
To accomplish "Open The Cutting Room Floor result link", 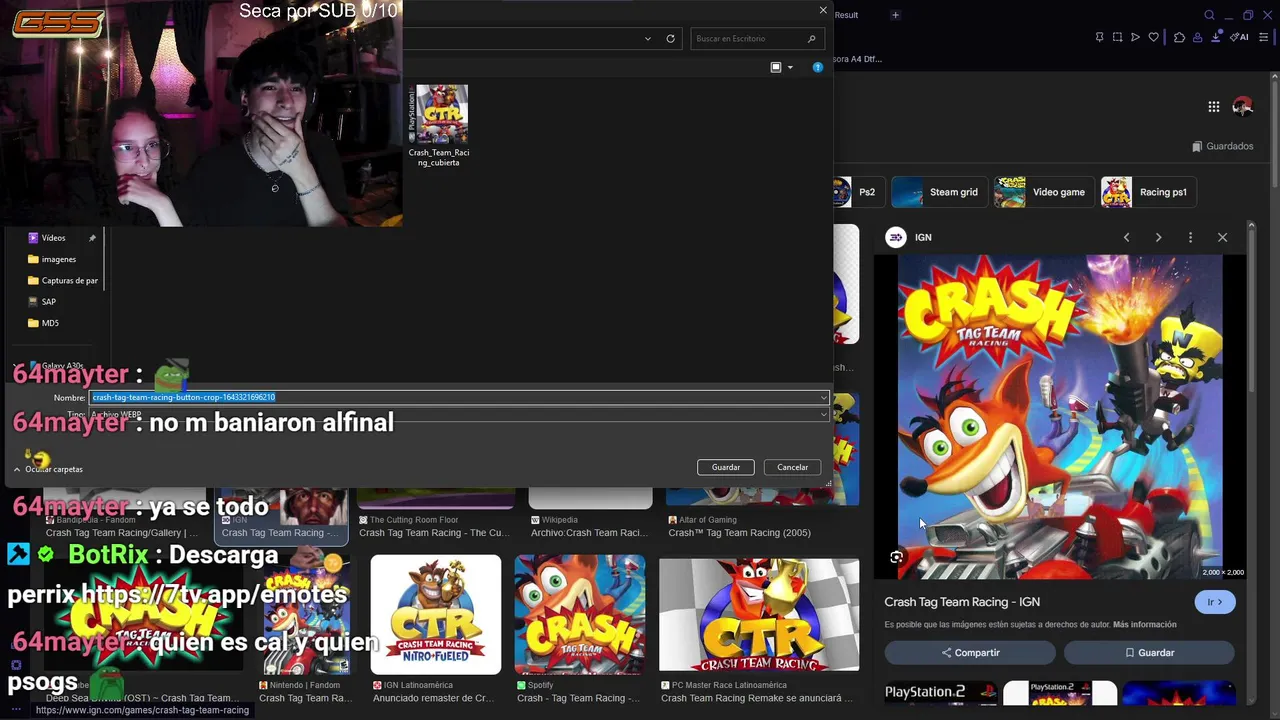I will [435, 527].
